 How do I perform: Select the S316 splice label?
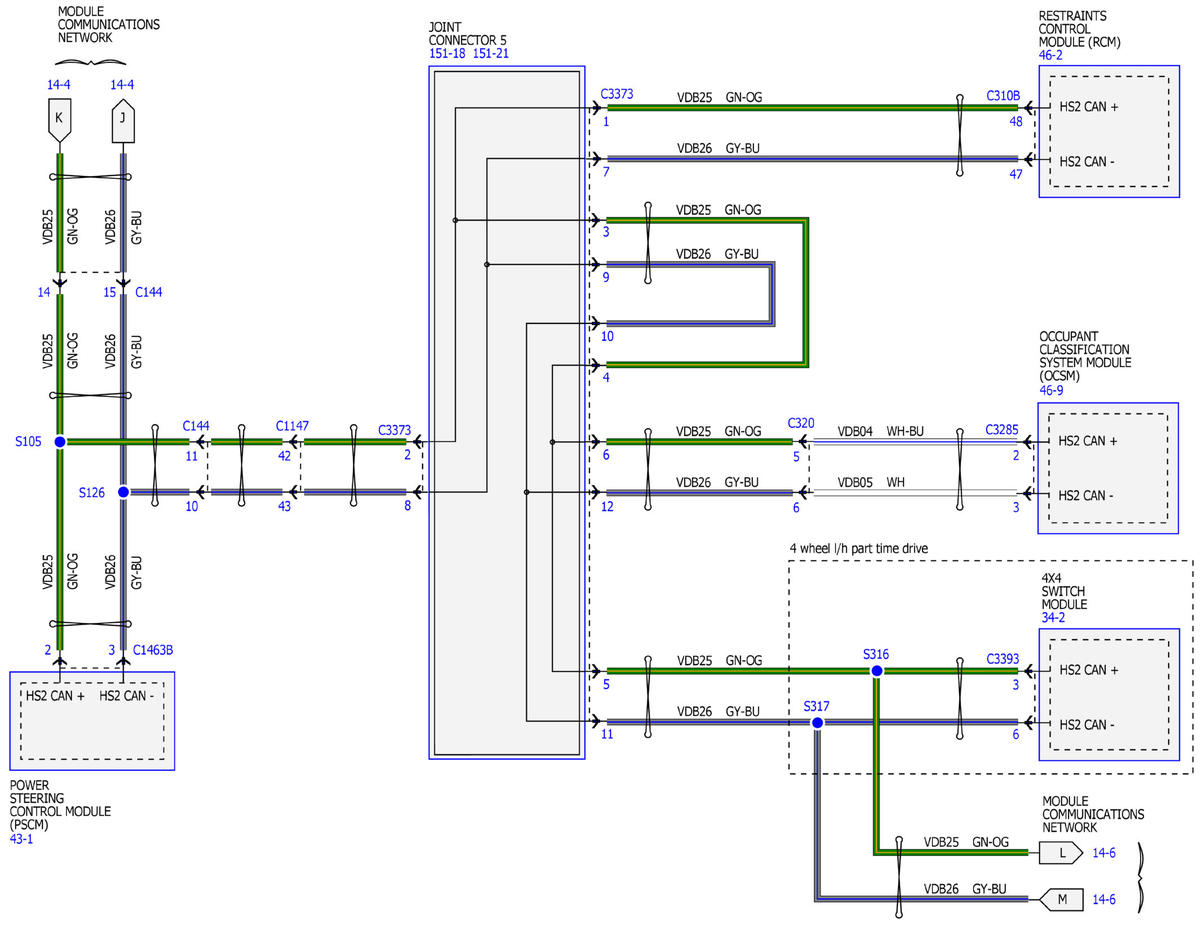tap(876, 654)
